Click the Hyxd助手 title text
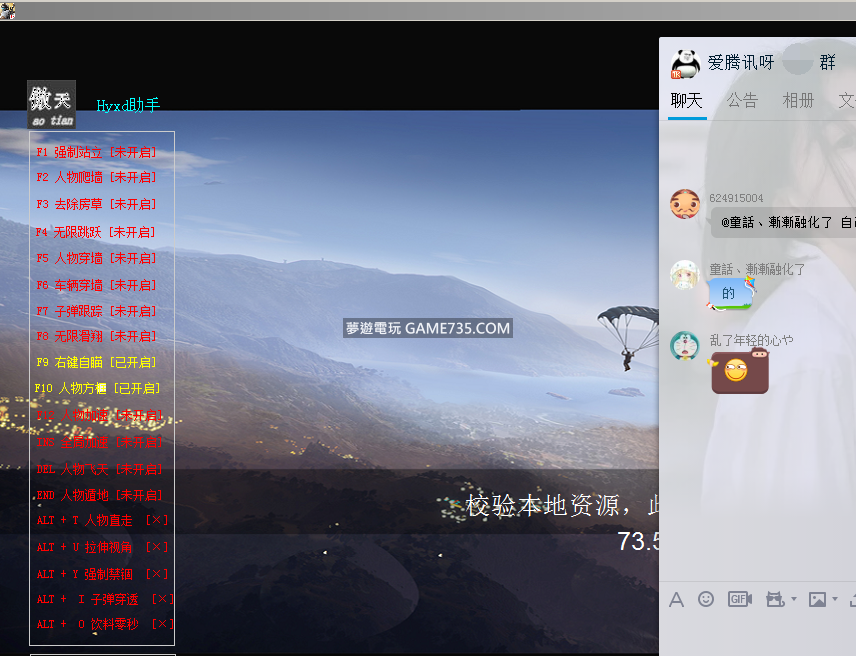 pos(128,105)
